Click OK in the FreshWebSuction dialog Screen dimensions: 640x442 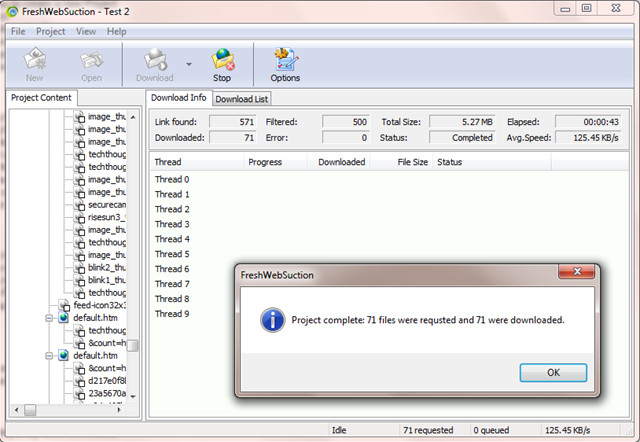pos(553,373)
